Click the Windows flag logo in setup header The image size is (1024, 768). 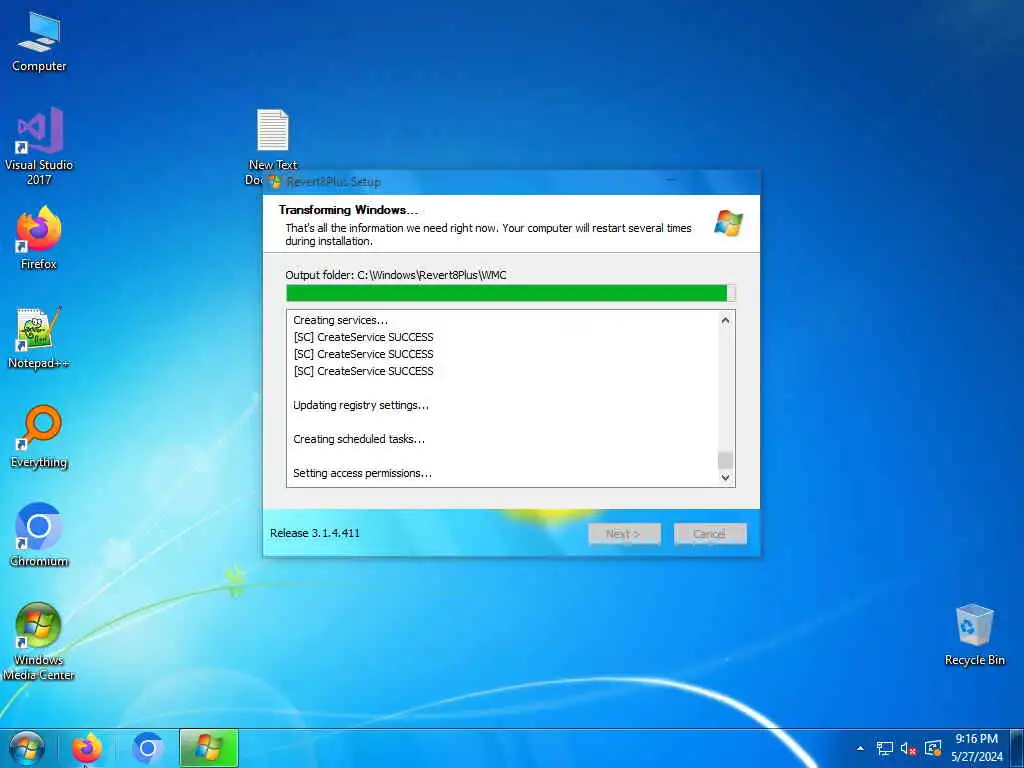point(728,223)
